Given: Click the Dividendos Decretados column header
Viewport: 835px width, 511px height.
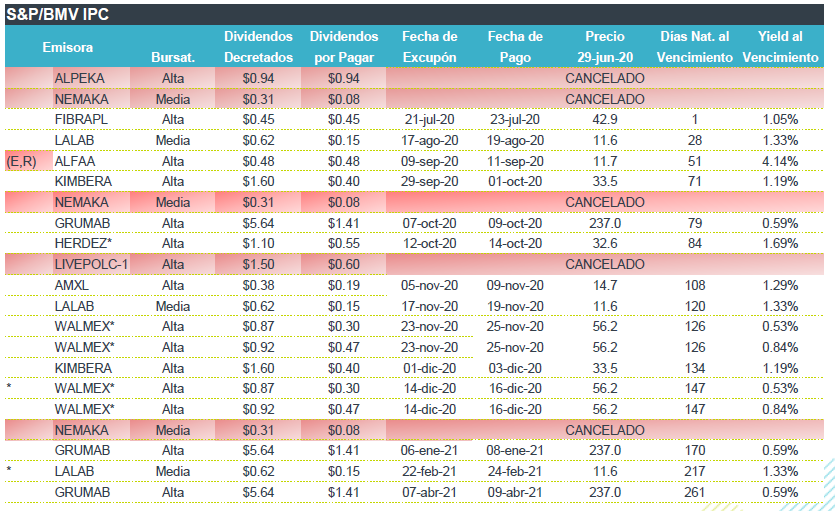Looking at the screenshot, I should coord(258,47).
